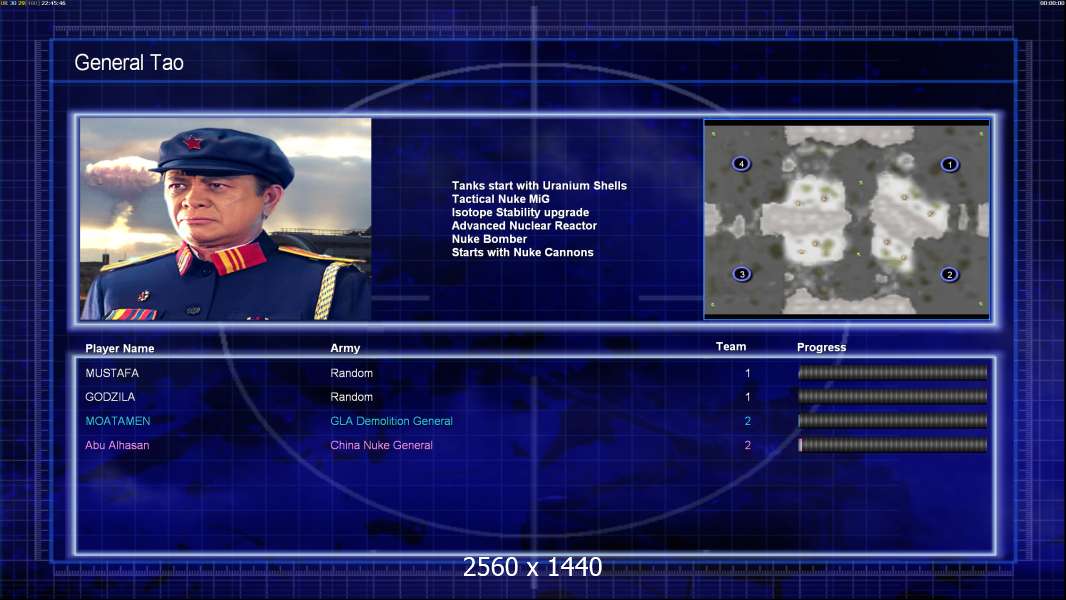This screenshot has height=600, width=1066.
Task: Click team number for MUSTAFA
Action: tap(747, 373)
